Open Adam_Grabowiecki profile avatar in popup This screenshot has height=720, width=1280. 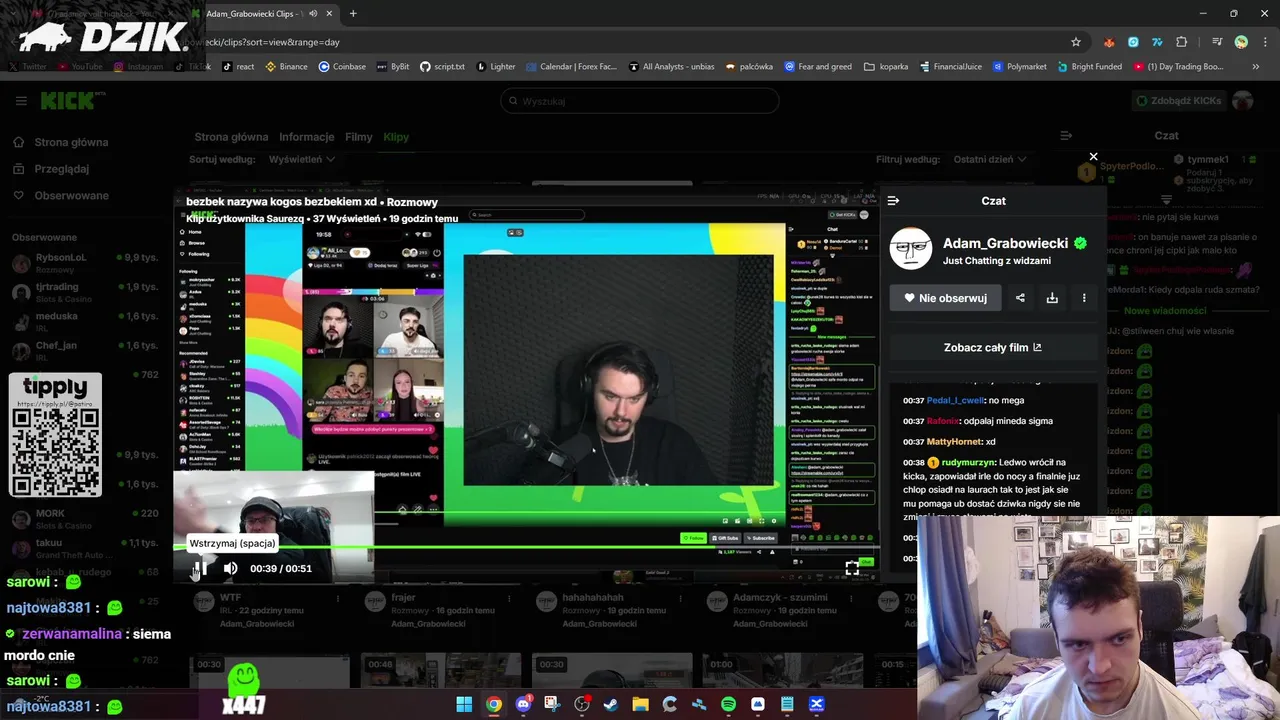pyautogui.click(x=911, y=250)
